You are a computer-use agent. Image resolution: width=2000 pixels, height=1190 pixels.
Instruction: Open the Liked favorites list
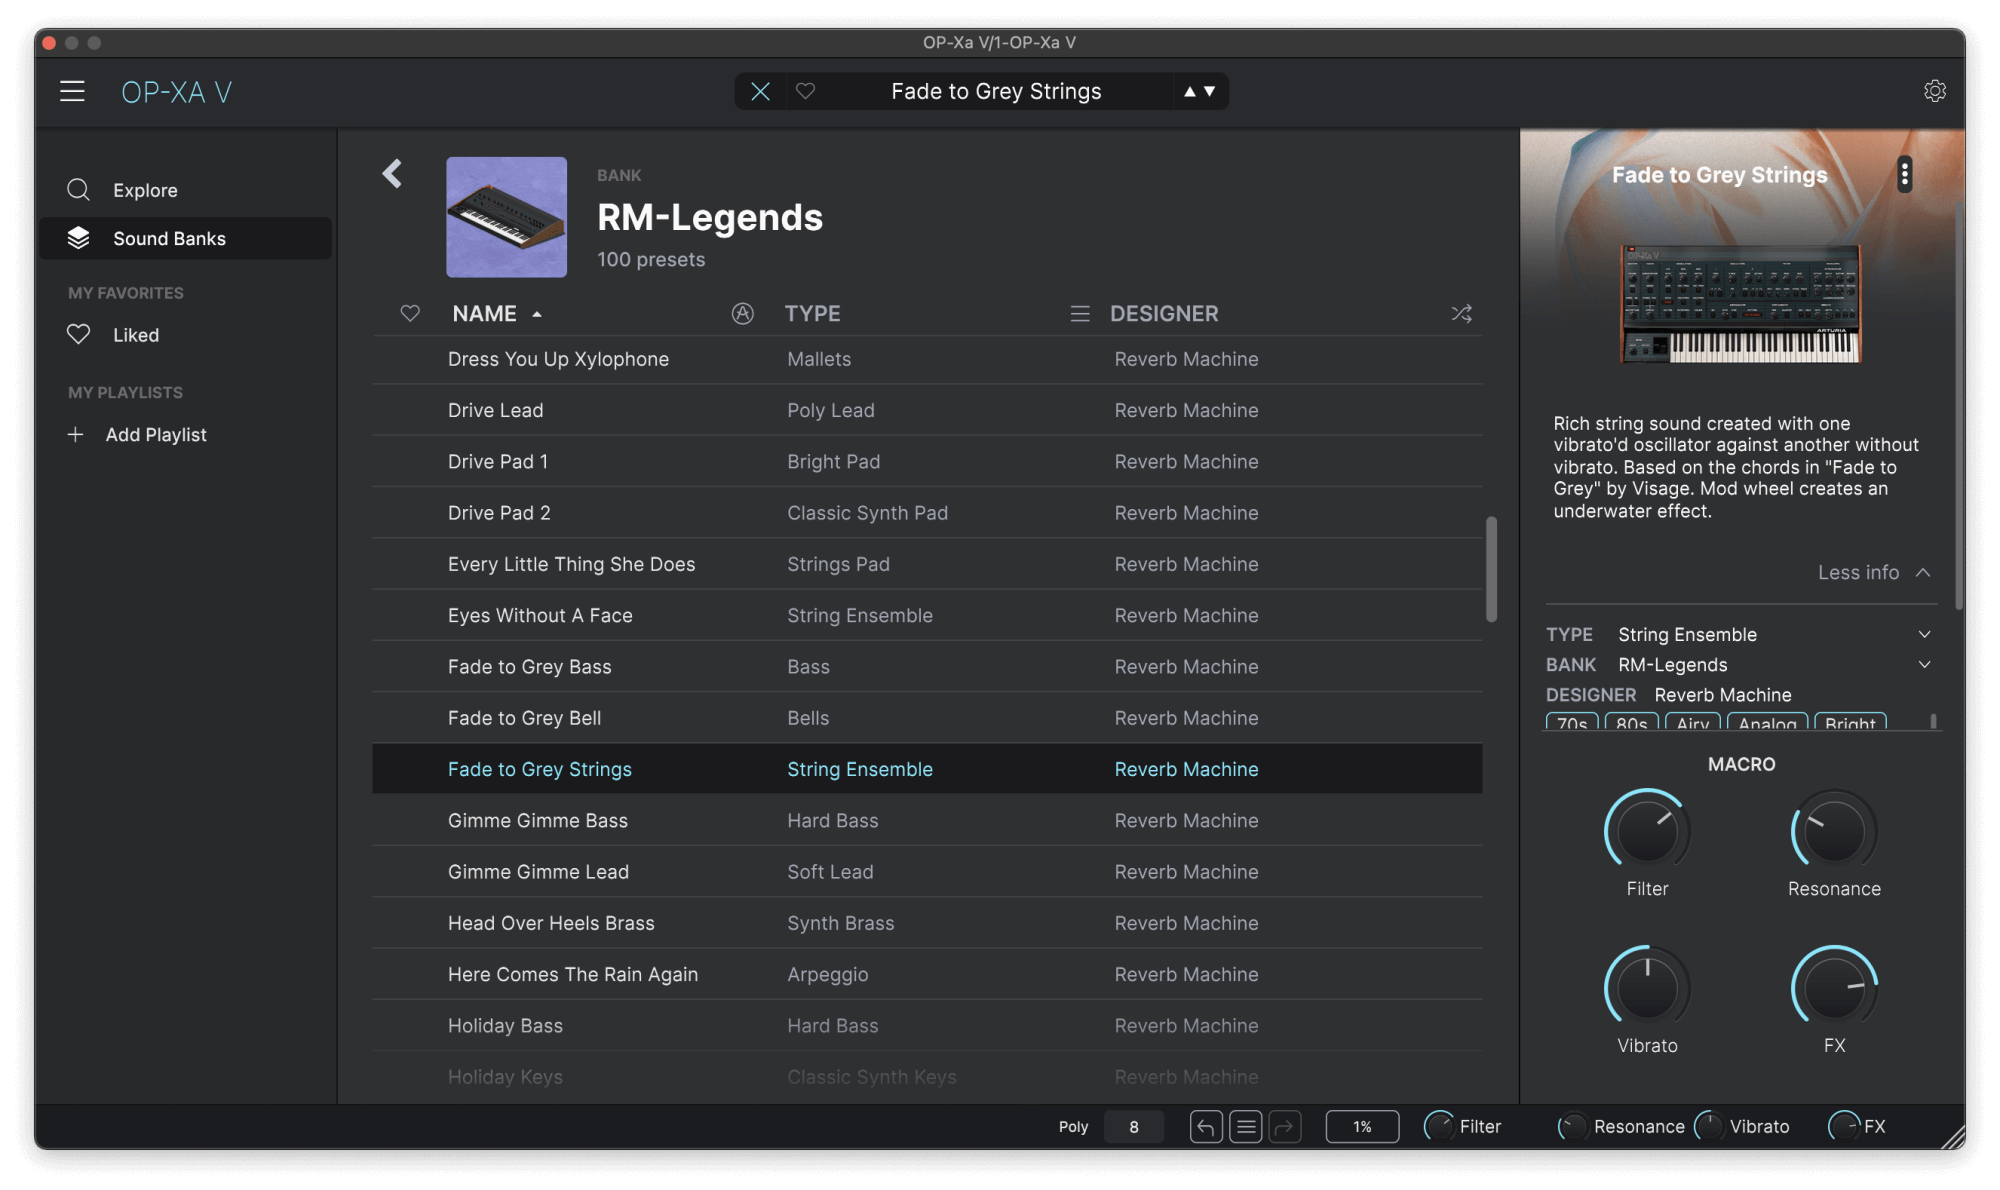[x=135, y=335]
